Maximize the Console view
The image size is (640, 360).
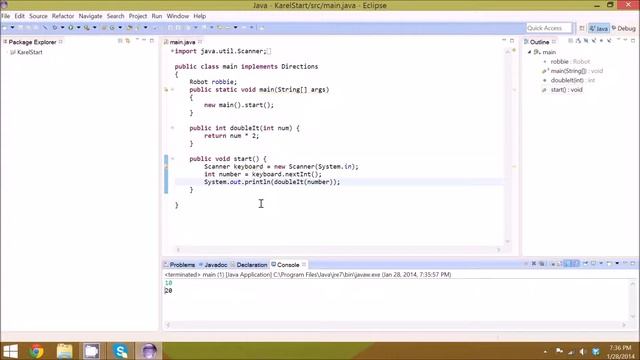pyautogui.click(x=633, y=263)
